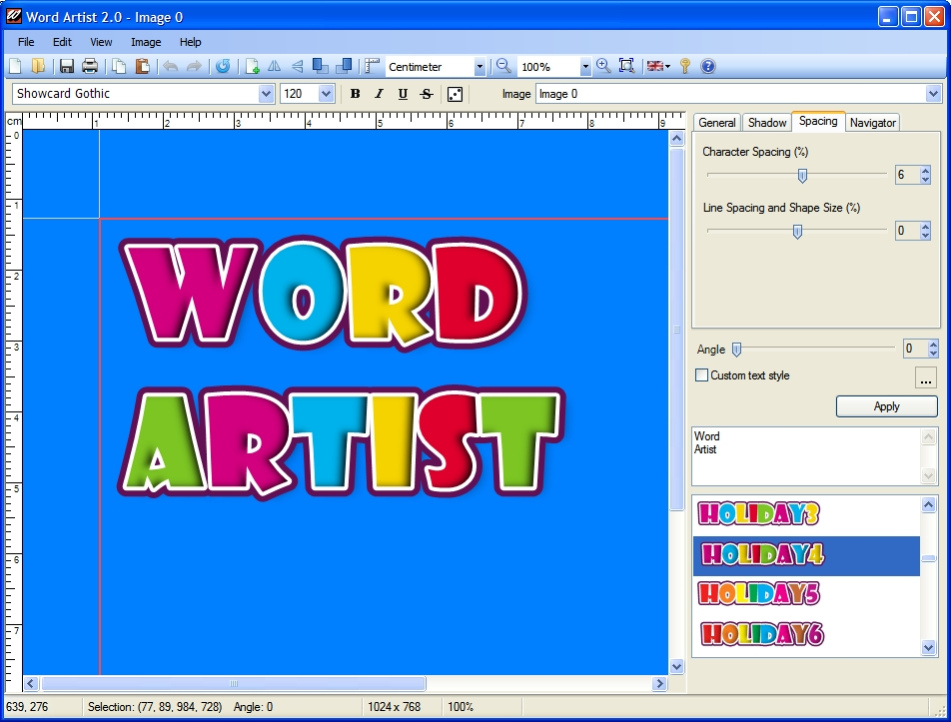
Task: Expand the Showcard Gothic font dropdown
Action: (266, 94)
